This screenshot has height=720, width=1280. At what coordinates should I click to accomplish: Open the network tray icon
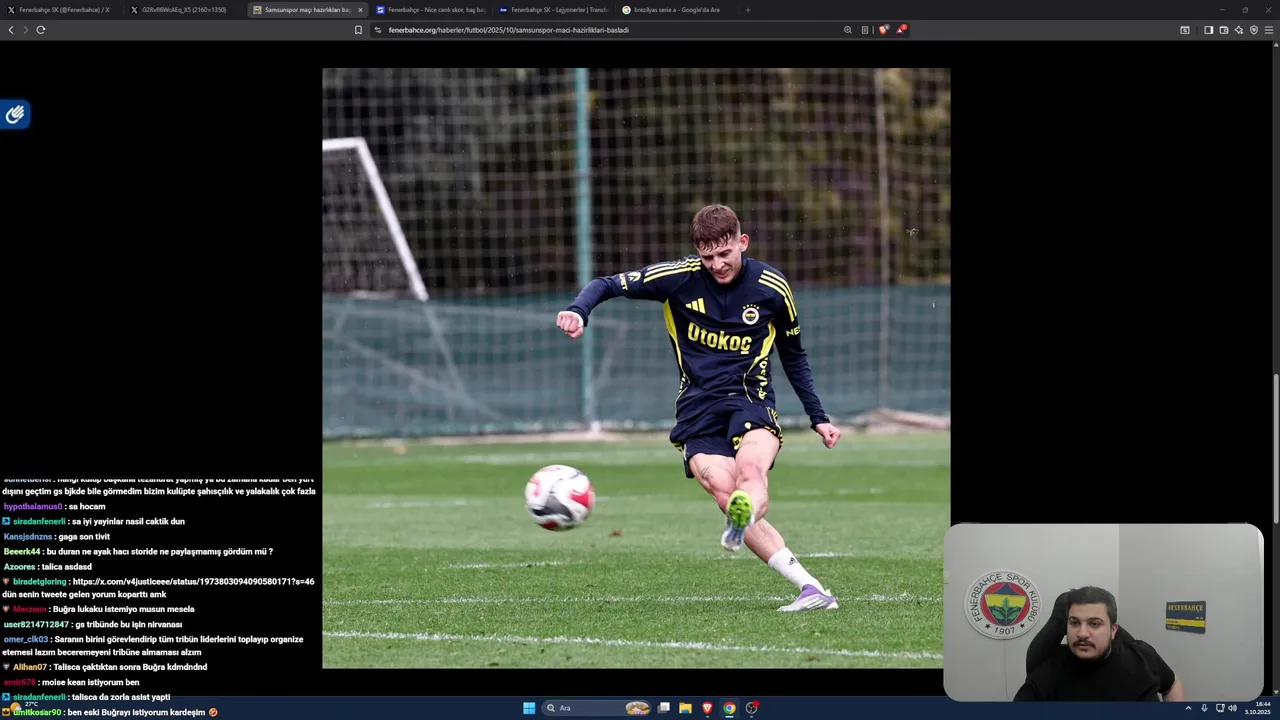click(x=1220, y=708)
